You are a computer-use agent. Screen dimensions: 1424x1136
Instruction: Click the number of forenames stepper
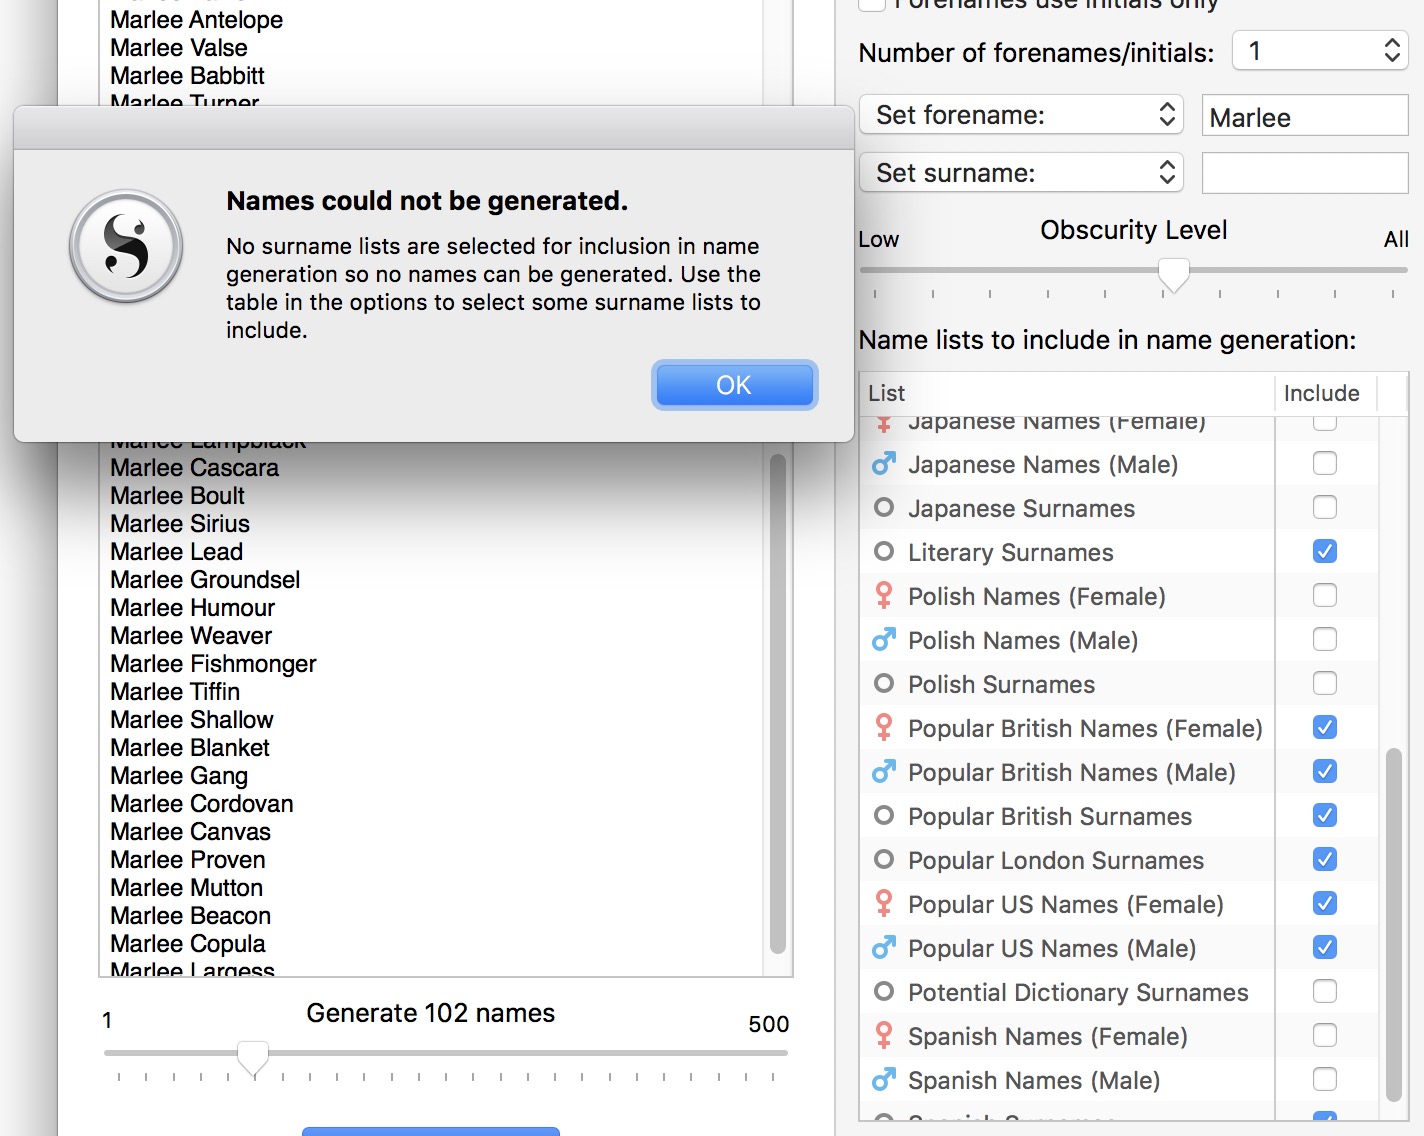[1391, 51]
